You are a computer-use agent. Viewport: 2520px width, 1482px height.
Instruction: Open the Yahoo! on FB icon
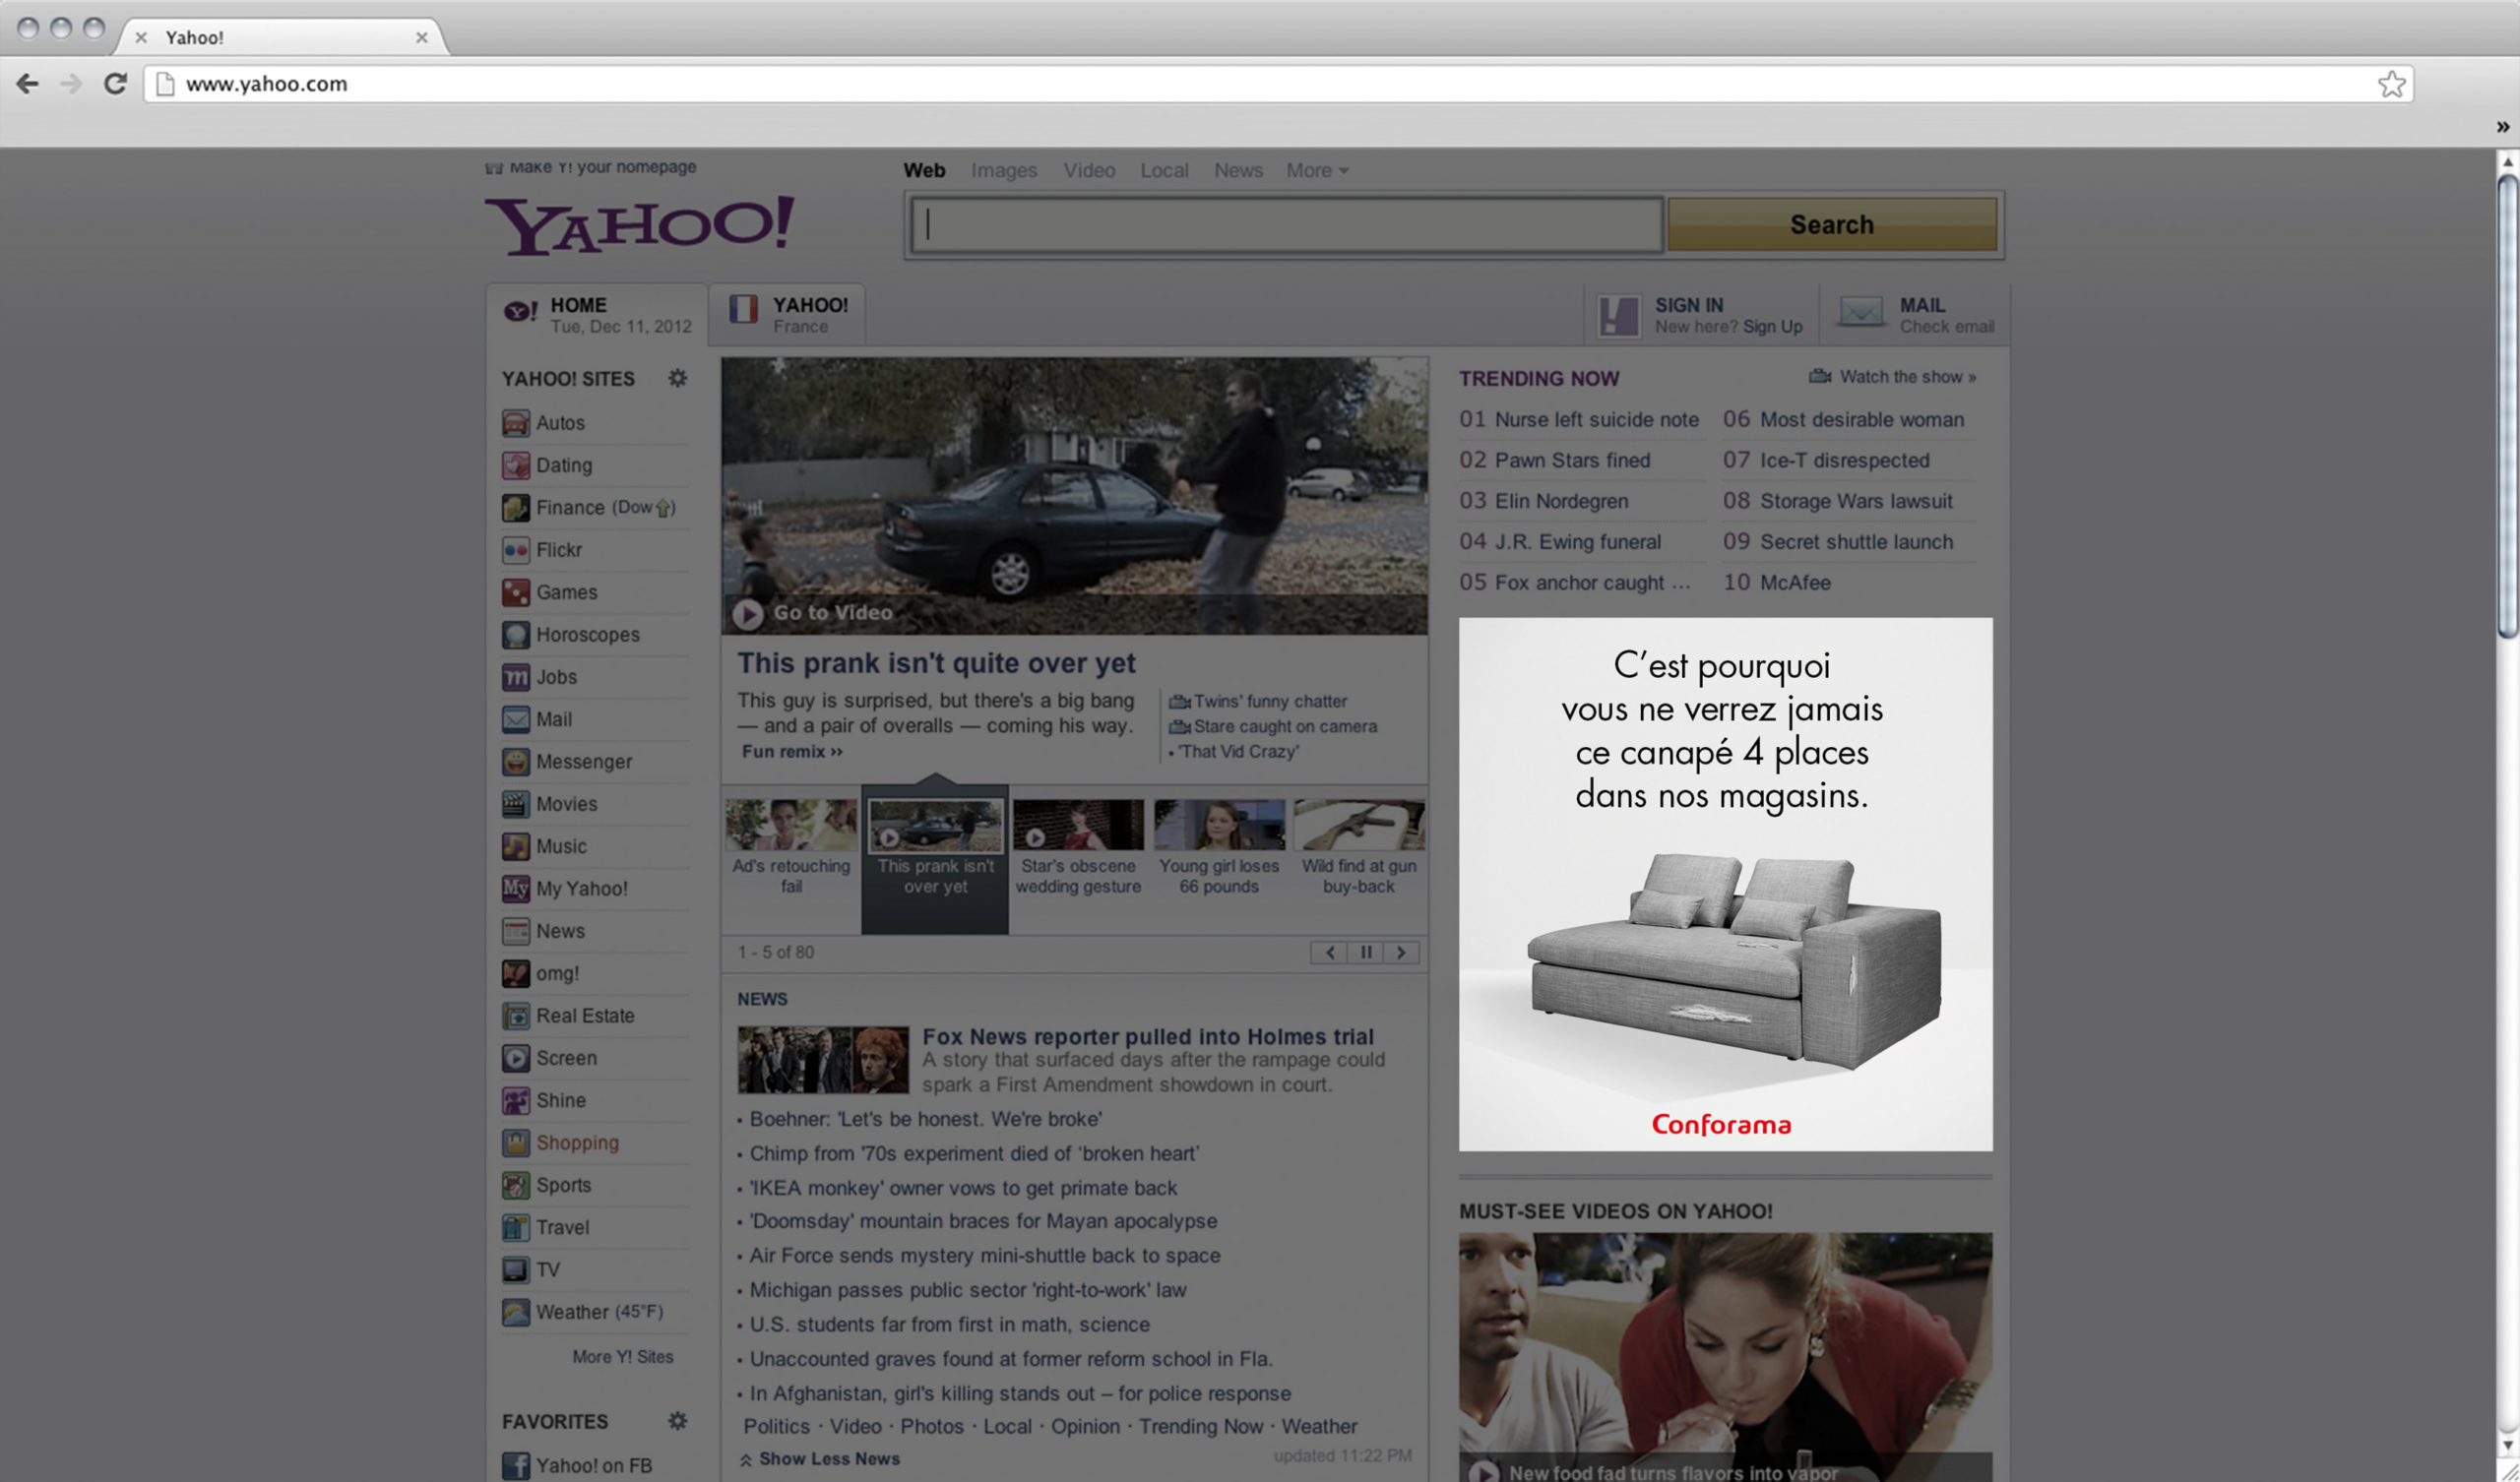(x=515, y=1466)
